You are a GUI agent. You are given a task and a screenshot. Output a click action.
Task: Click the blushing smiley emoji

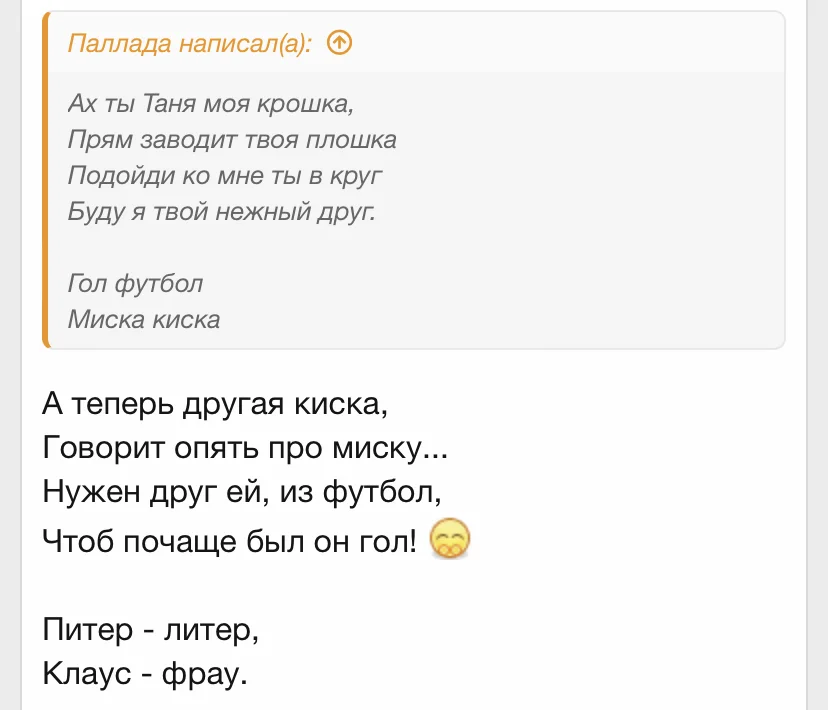click(x=449, y=540)
